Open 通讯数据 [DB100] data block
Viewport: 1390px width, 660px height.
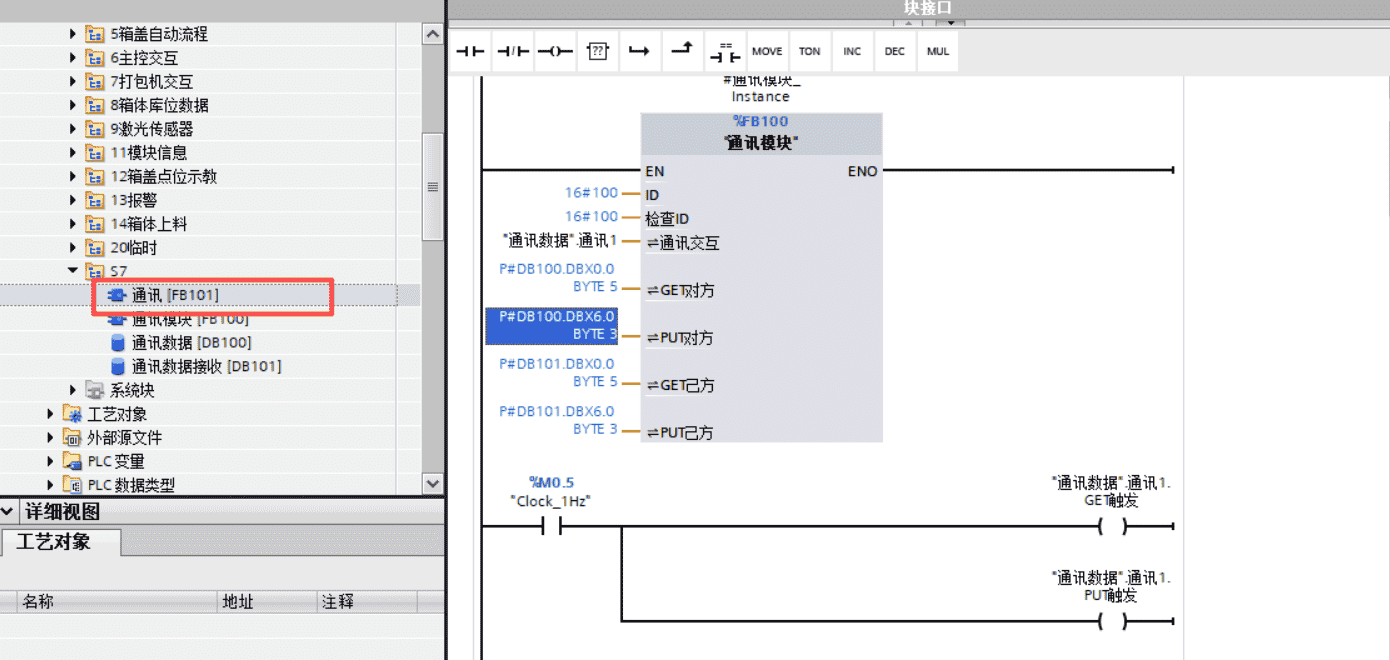[191, 343]
